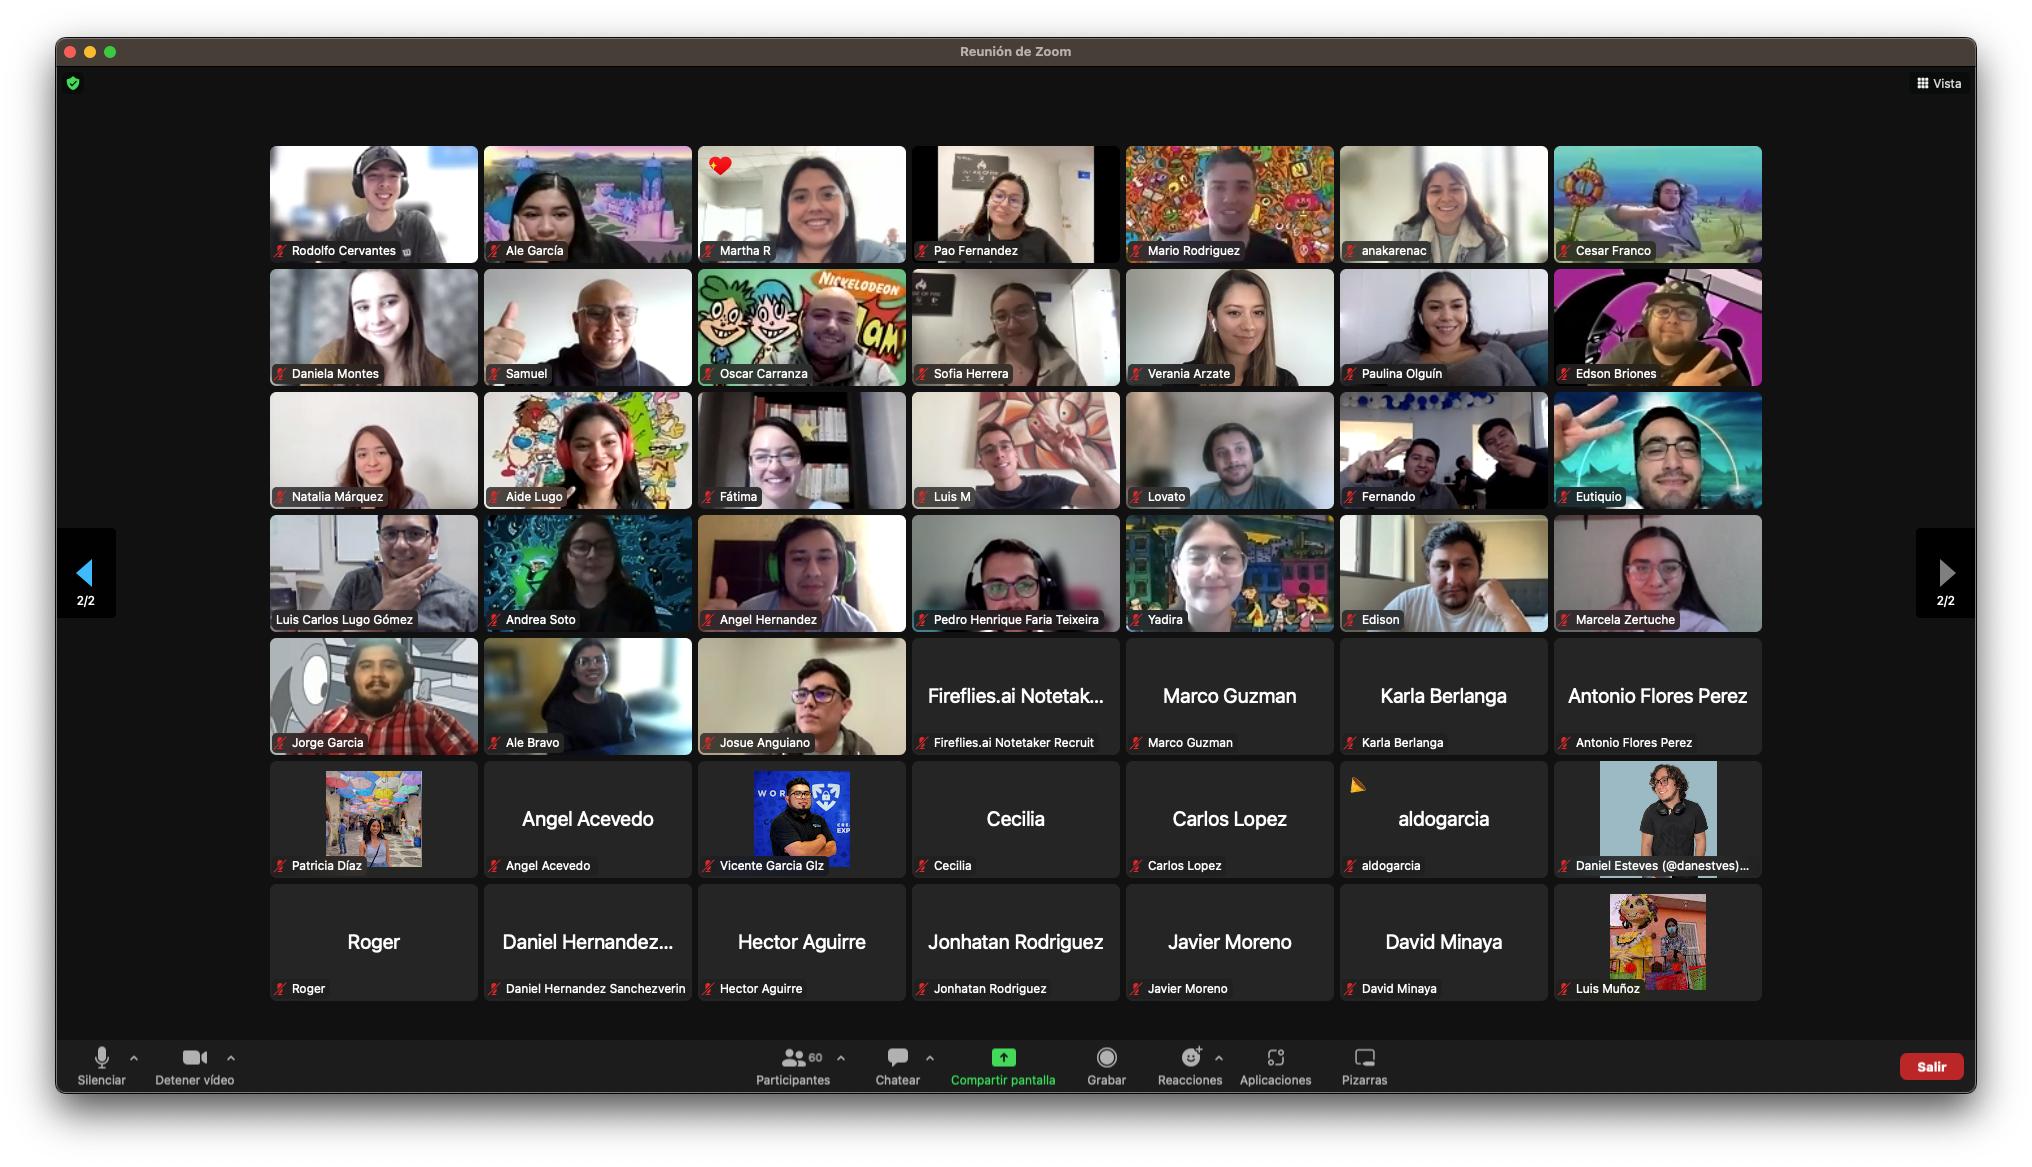The width and height of the screenshot is (2032, 1167).
Task: Start sharing with Compartir pantalla
Action: coord(1003,1066)
